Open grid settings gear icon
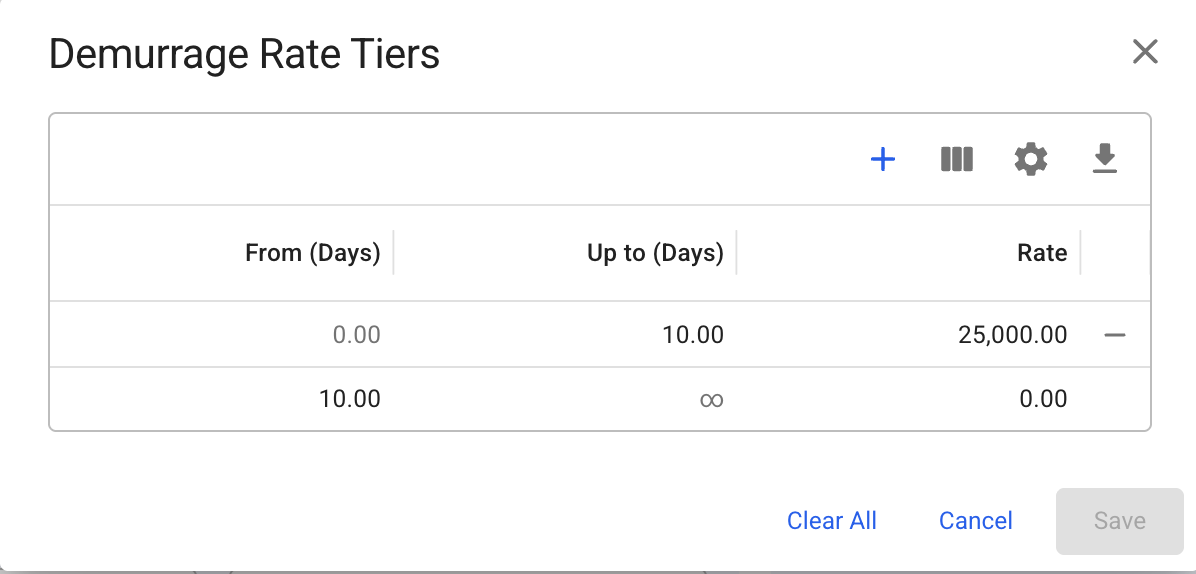The width and height of the screenshot is (1196, 574). tap(1031, 159)
